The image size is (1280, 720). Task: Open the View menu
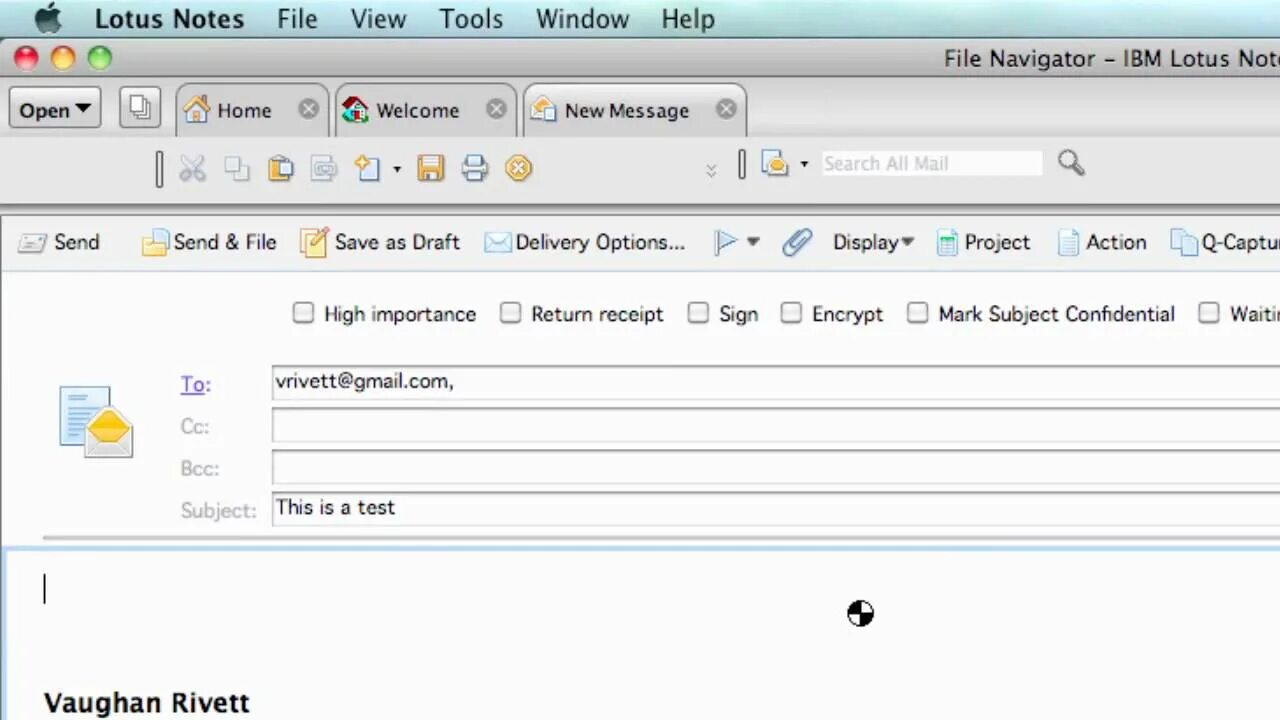378,18
